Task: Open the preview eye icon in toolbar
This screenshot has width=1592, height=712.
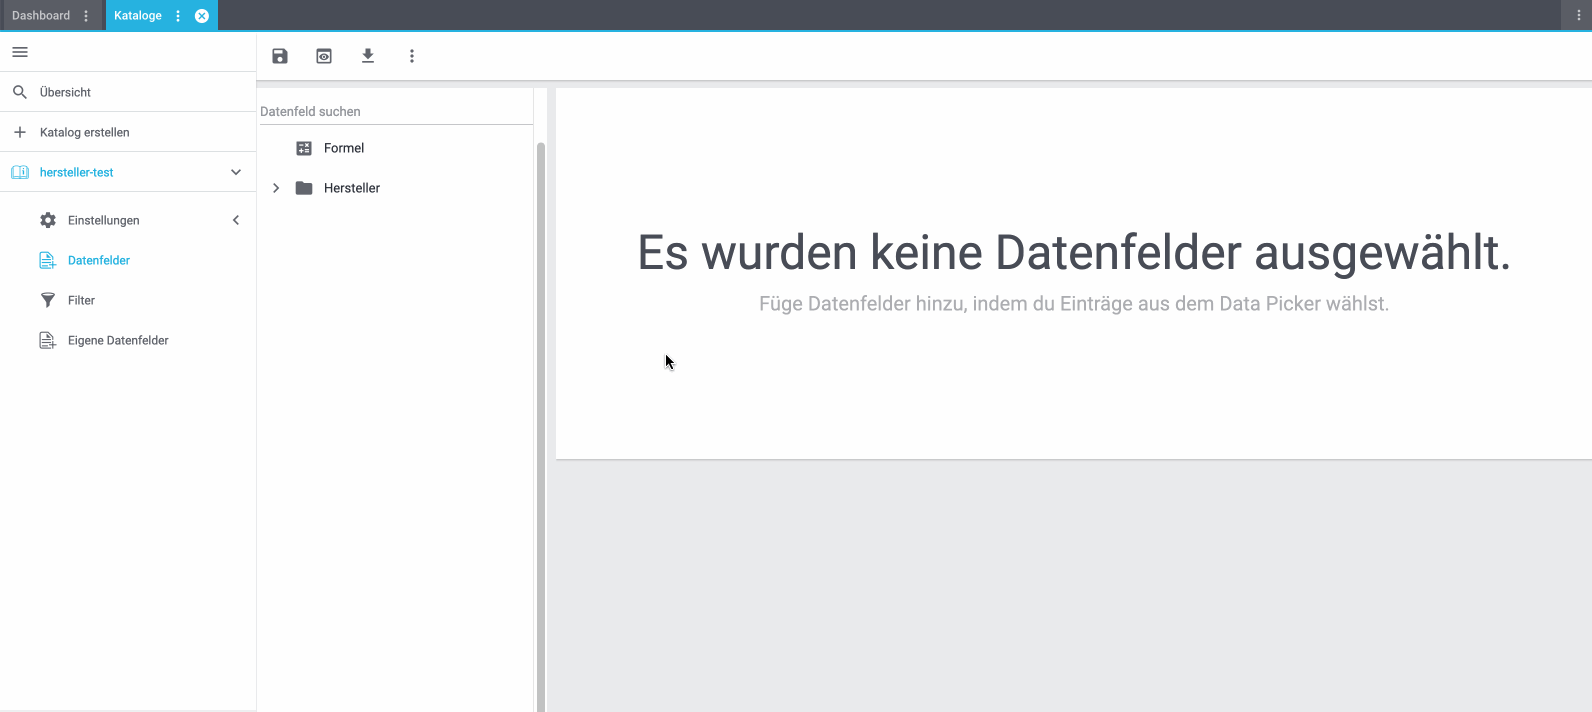Action: (324, 56)
